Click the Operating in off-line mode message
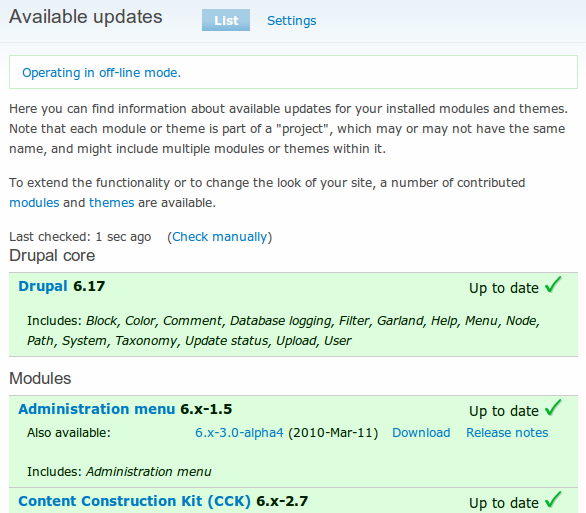586x513 pixels. (101, 72)
